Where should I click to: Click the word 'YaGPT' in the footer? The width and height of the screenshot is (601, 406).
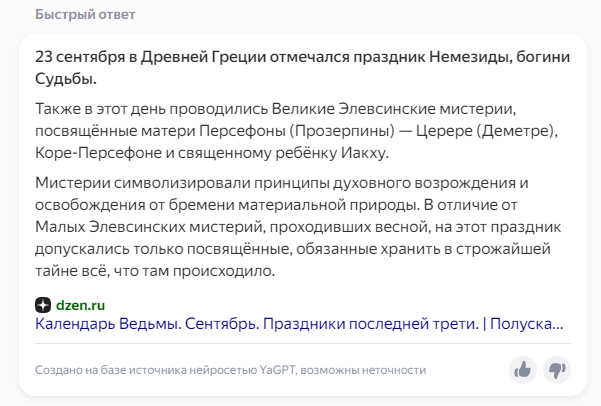[x=278, y=370]
